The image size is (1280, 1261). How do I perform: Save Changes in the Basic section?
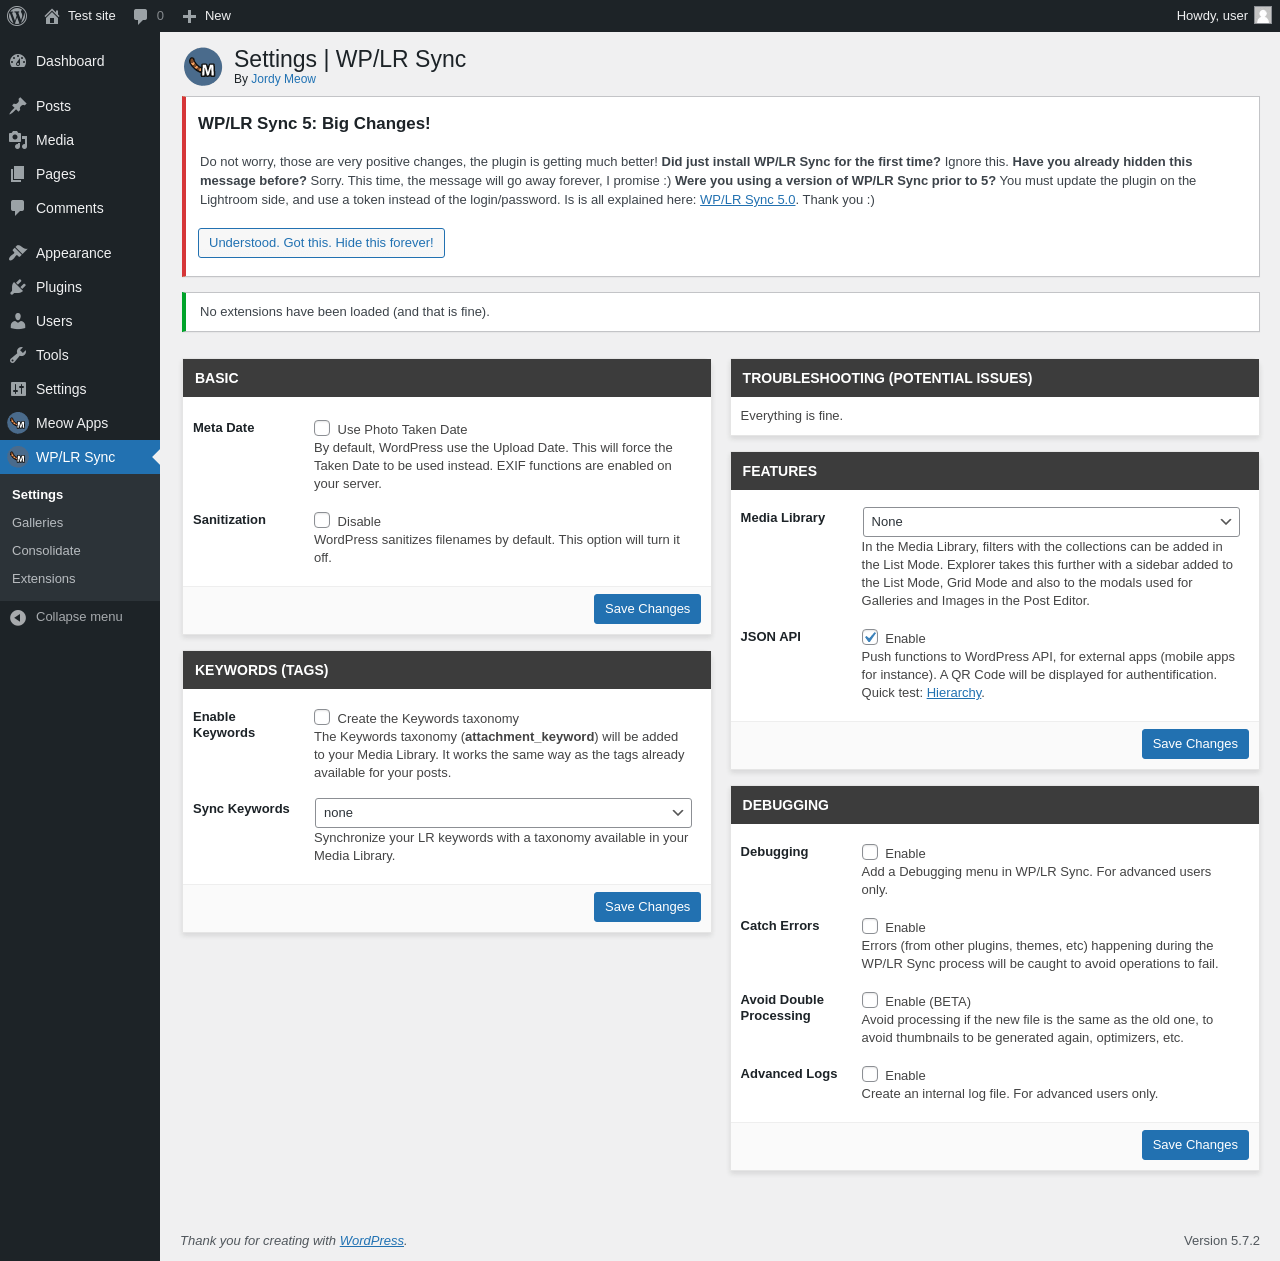(647, 609)
